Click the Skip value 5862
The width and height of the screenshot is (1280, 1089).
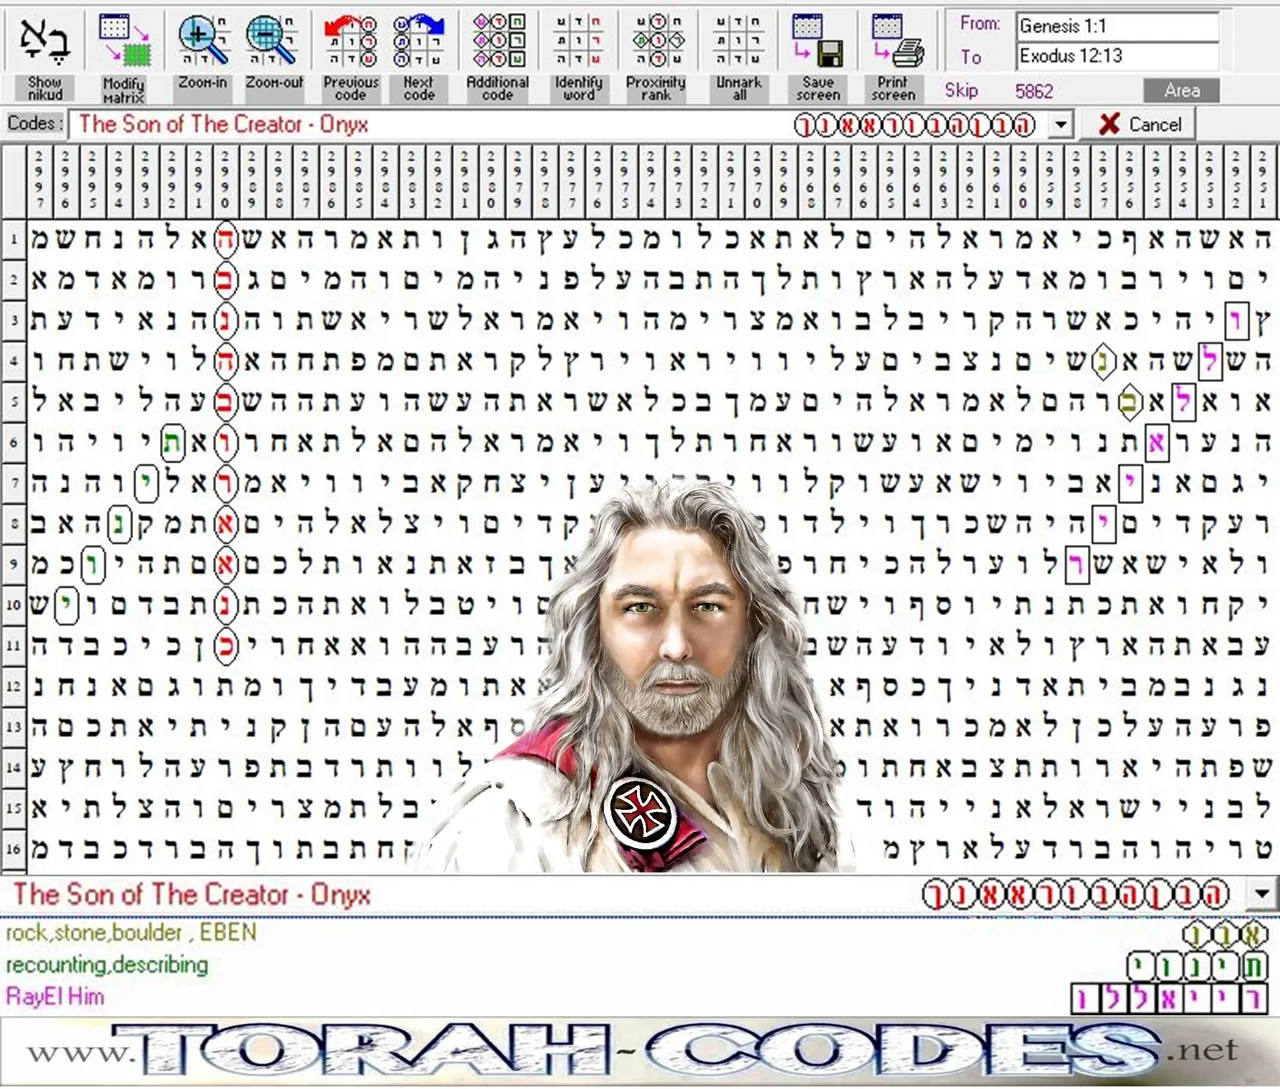1034,91
